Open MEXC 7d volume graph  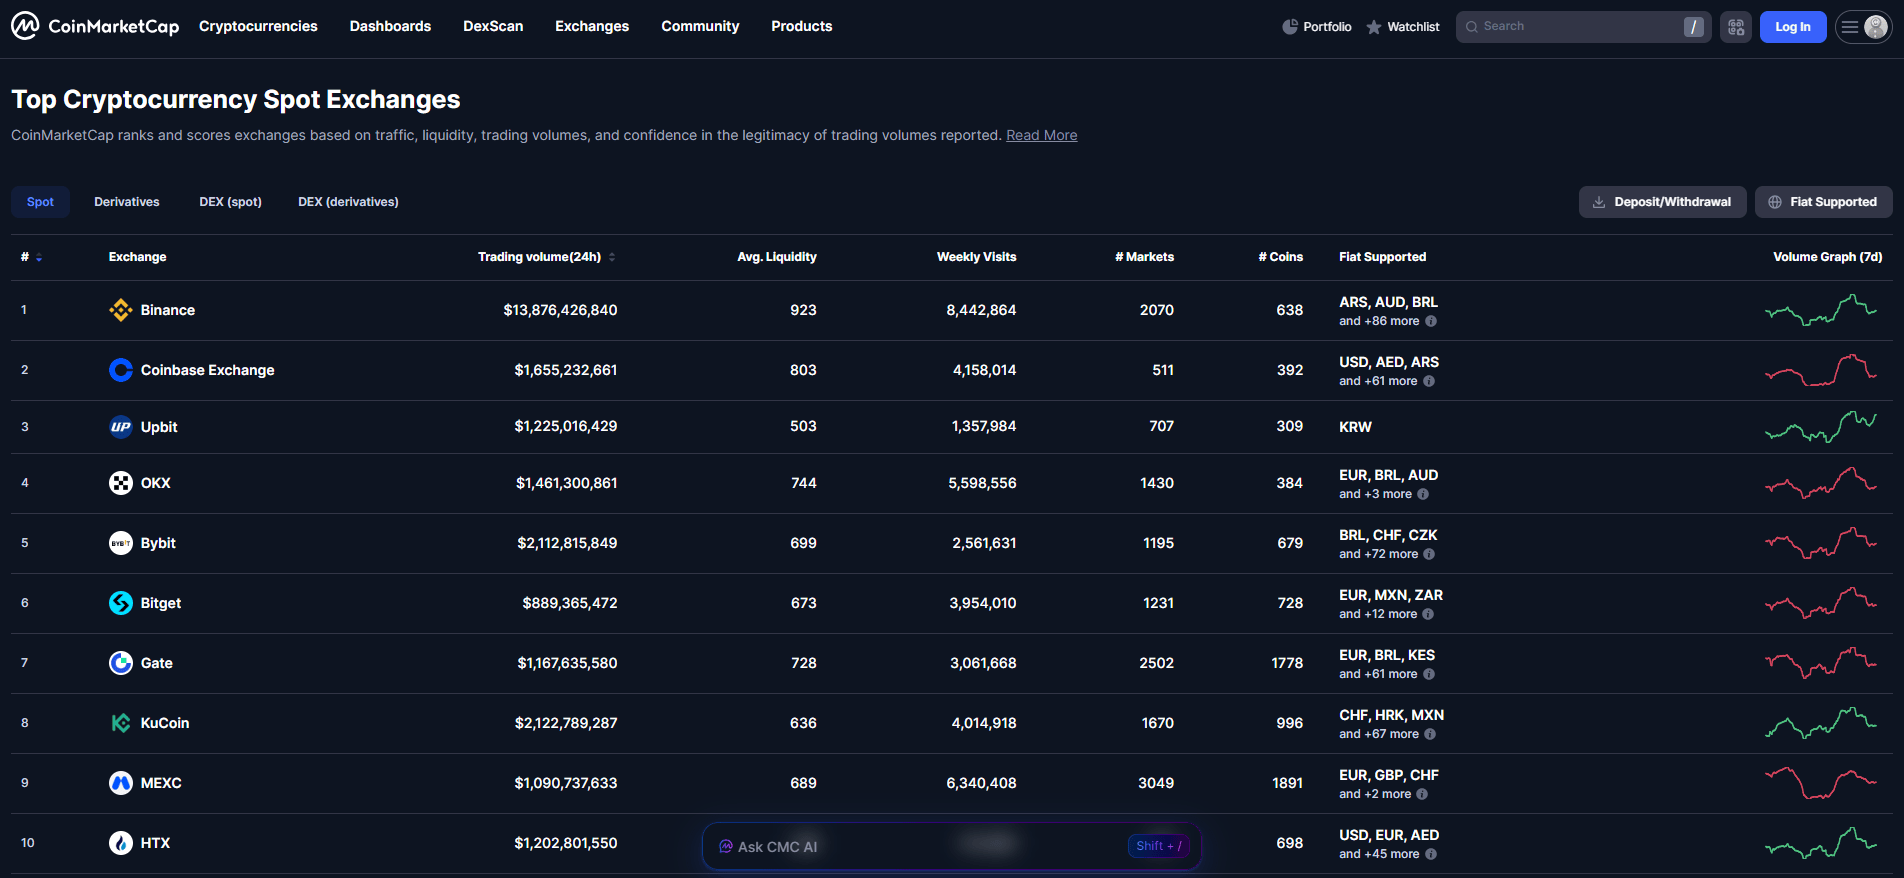(1821, 783)
